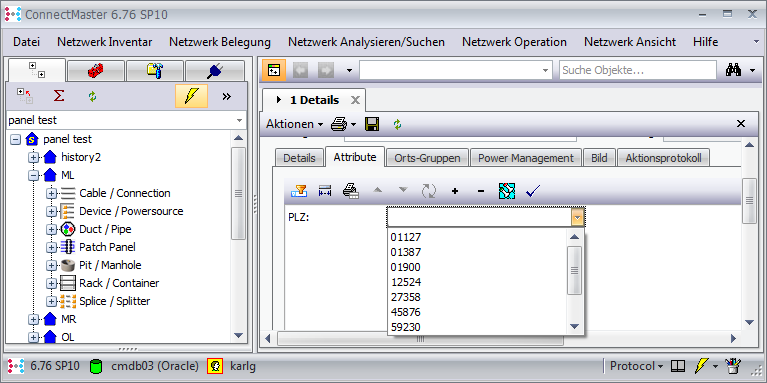
Task: Click the details toolbar green refresh icon
Action: (x=397, y=124)
